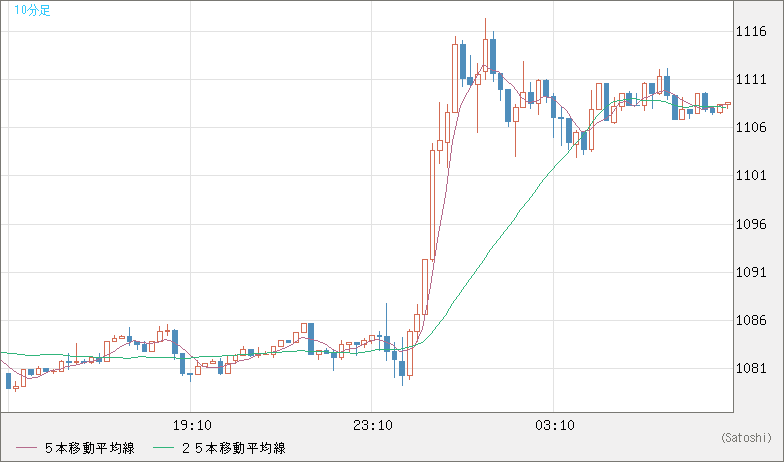The image size is (784, 462).
Task: Select the 1096 price level label
Action: 751,224
